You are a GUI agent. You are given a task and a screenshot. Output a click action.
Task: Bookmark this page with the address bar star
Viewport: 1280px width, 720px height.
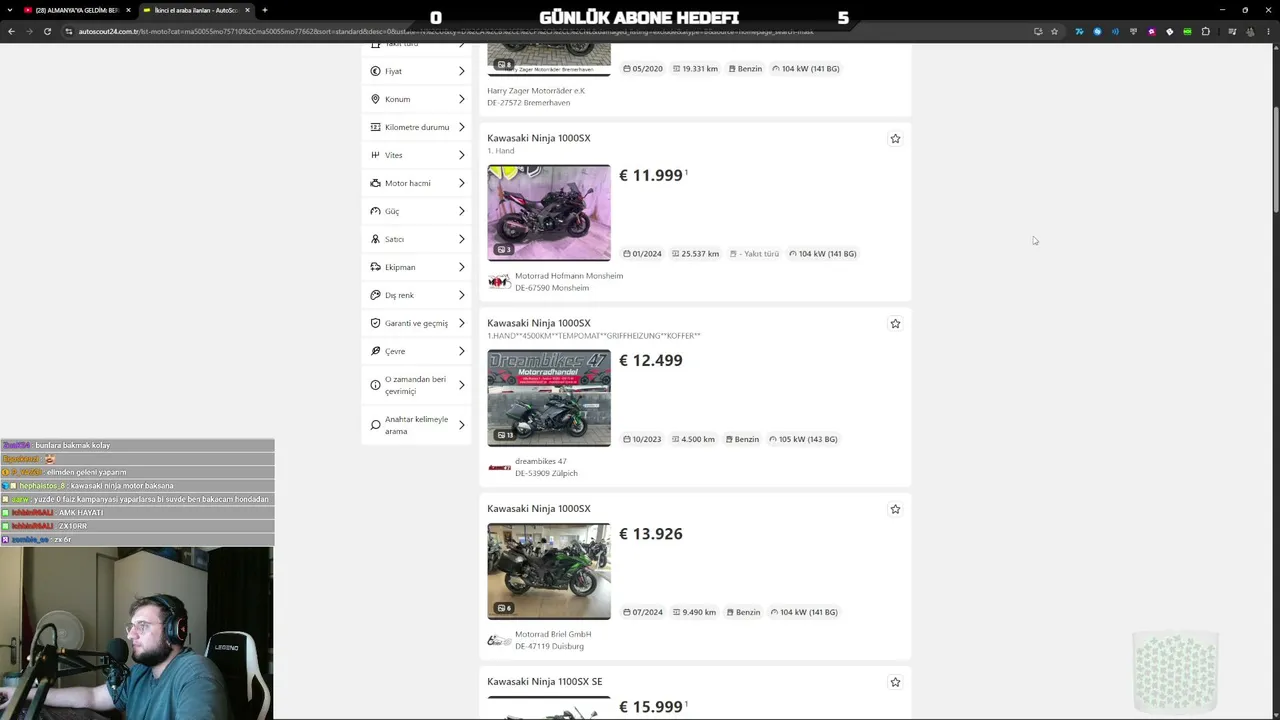(1054, 31)
